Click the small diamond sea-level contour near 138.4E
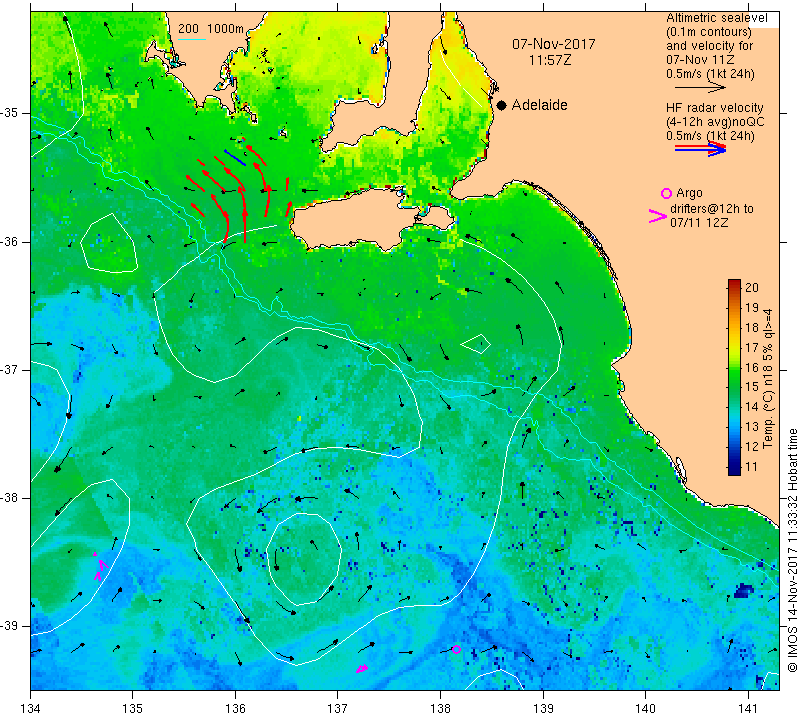The image size is (800, 720). click(476, 344)
